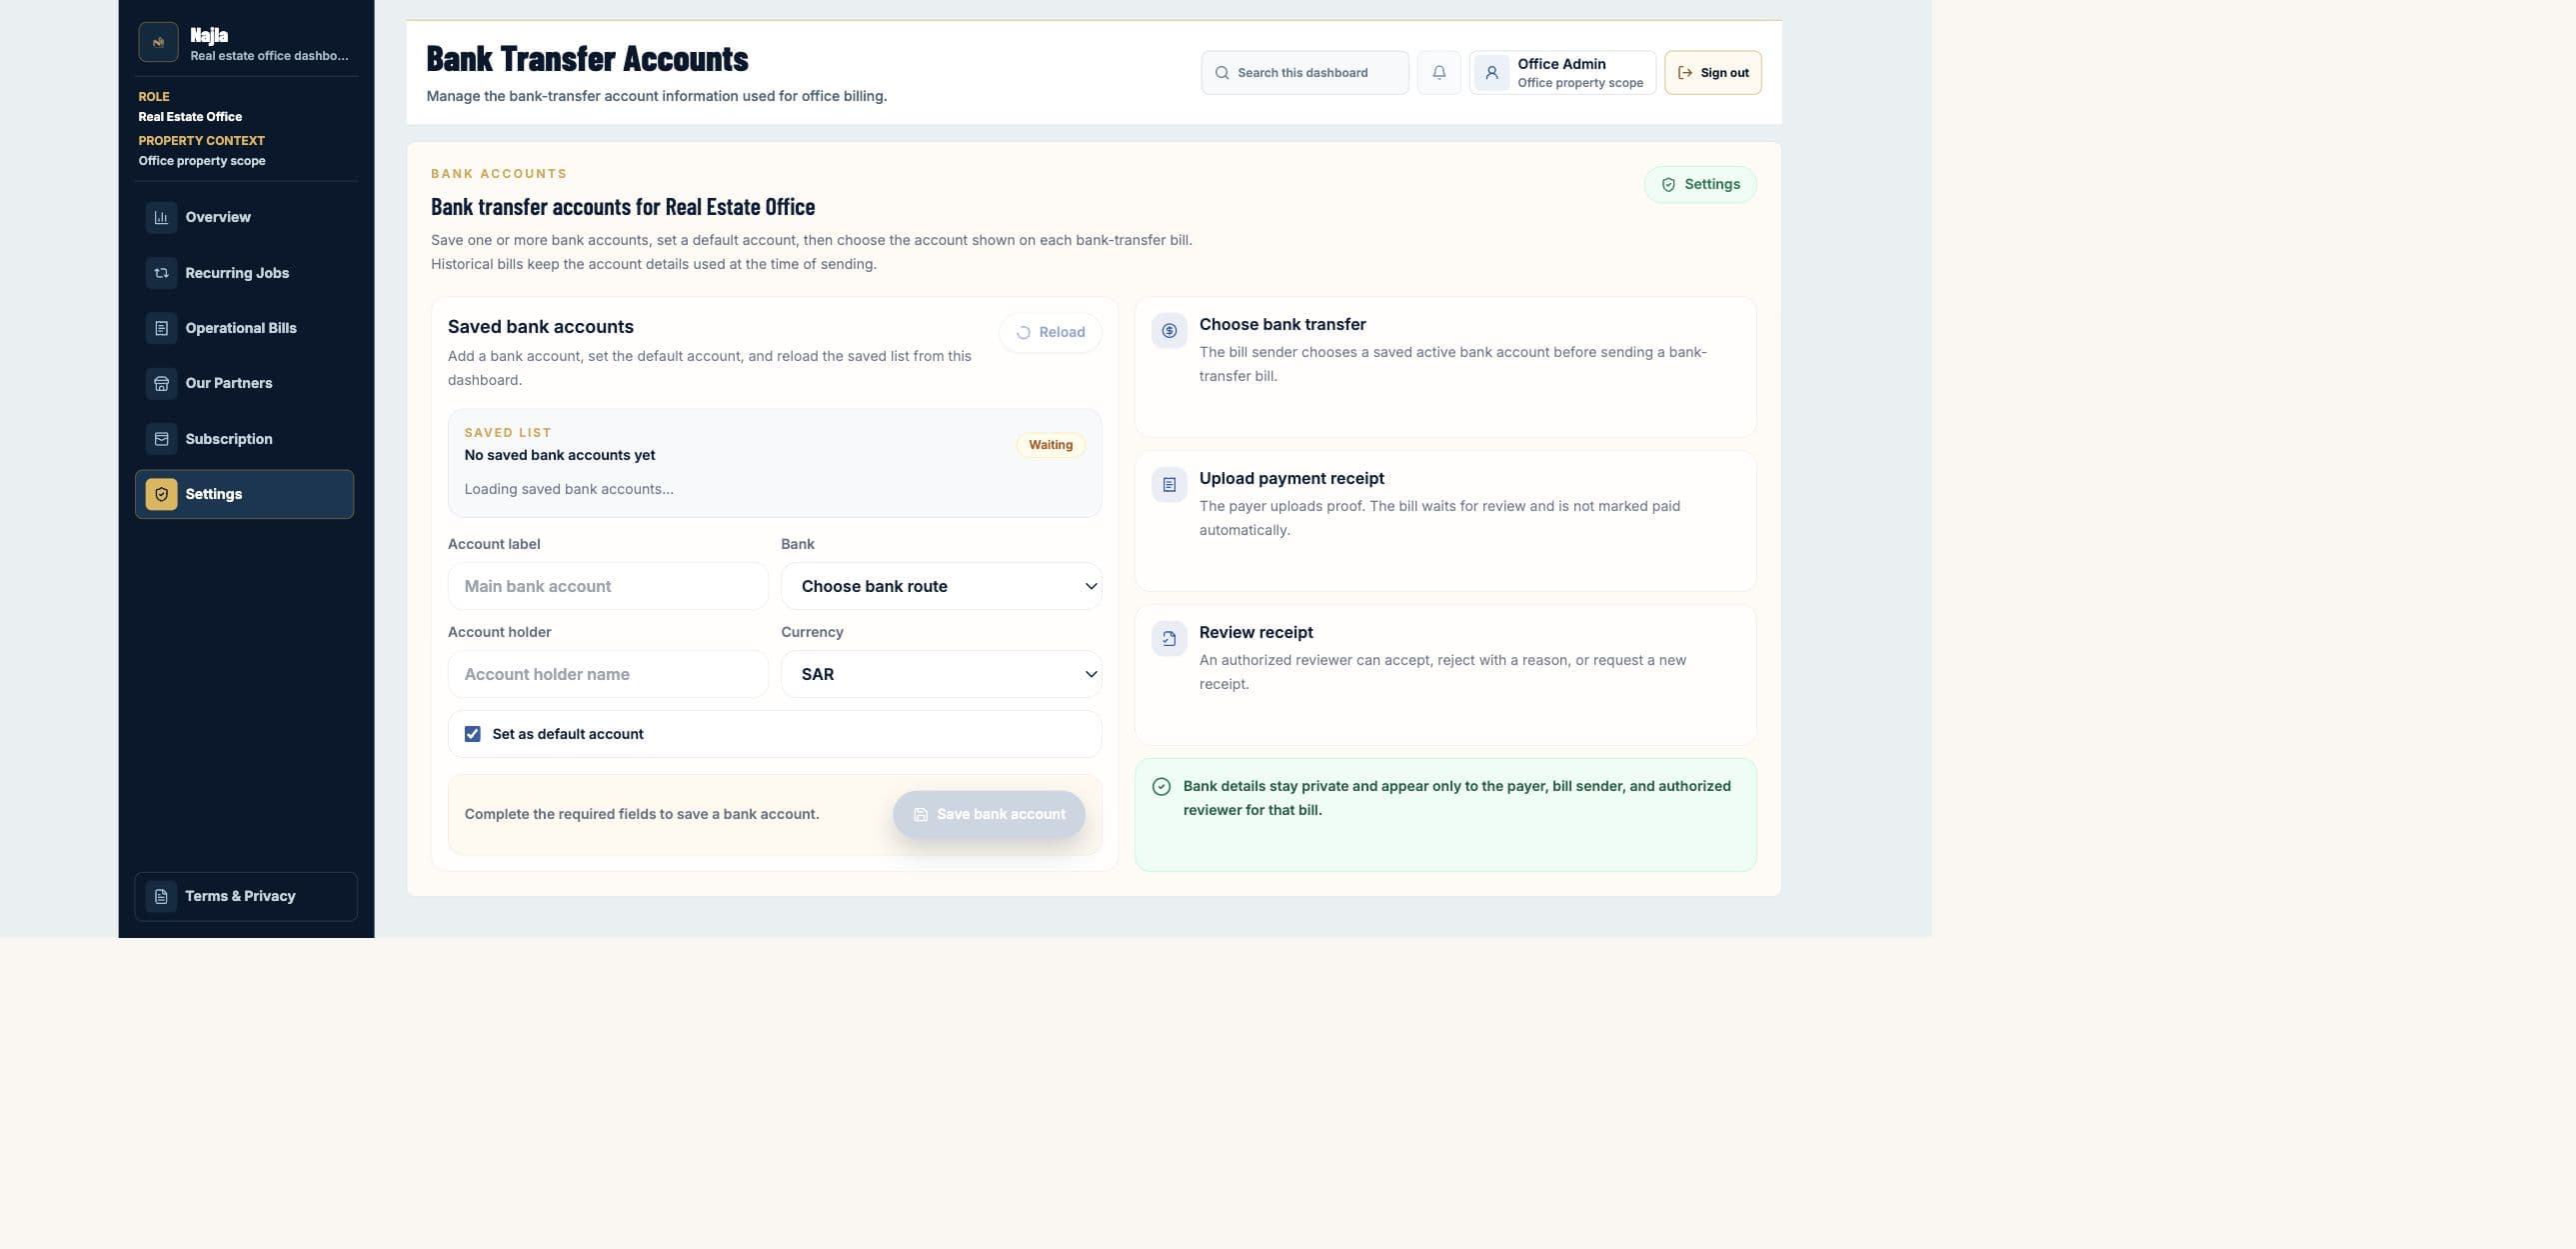Click 'Loading saved bank accounts...' text
The width and height of the screenshot is (2576, 1249).
pyautogui.click(x=568, y=489)
